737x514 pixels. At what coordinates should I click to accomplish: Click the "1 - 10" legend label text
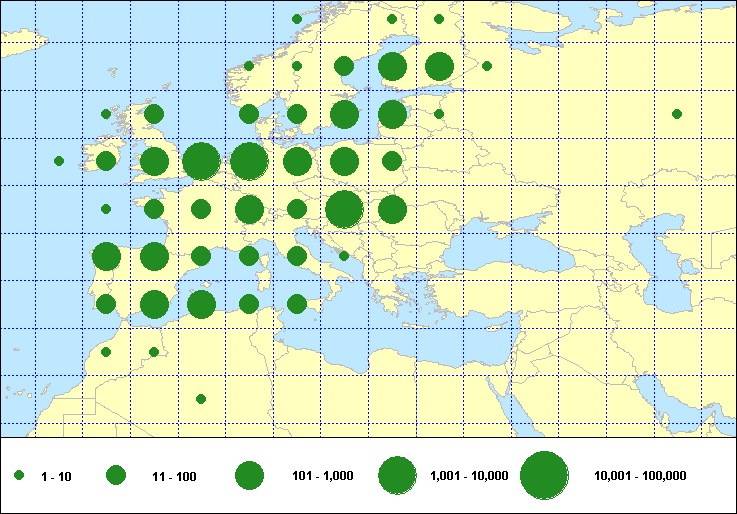click(x=56, y=476)
